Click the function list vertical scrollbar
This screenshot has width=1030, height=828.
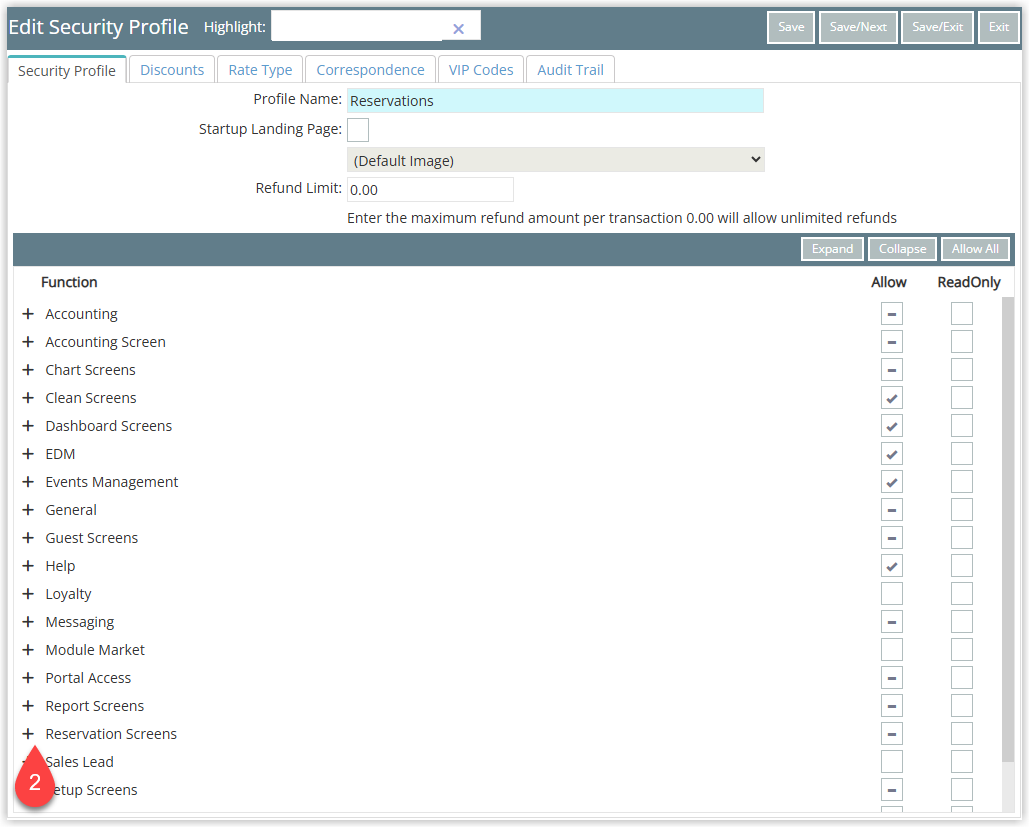coord(1007,520)
